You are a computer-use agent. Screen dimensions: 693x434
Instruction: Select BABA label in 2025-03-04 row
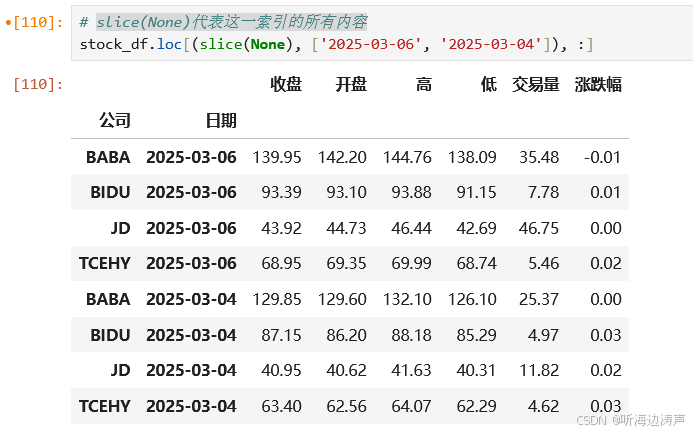[108, 299]
